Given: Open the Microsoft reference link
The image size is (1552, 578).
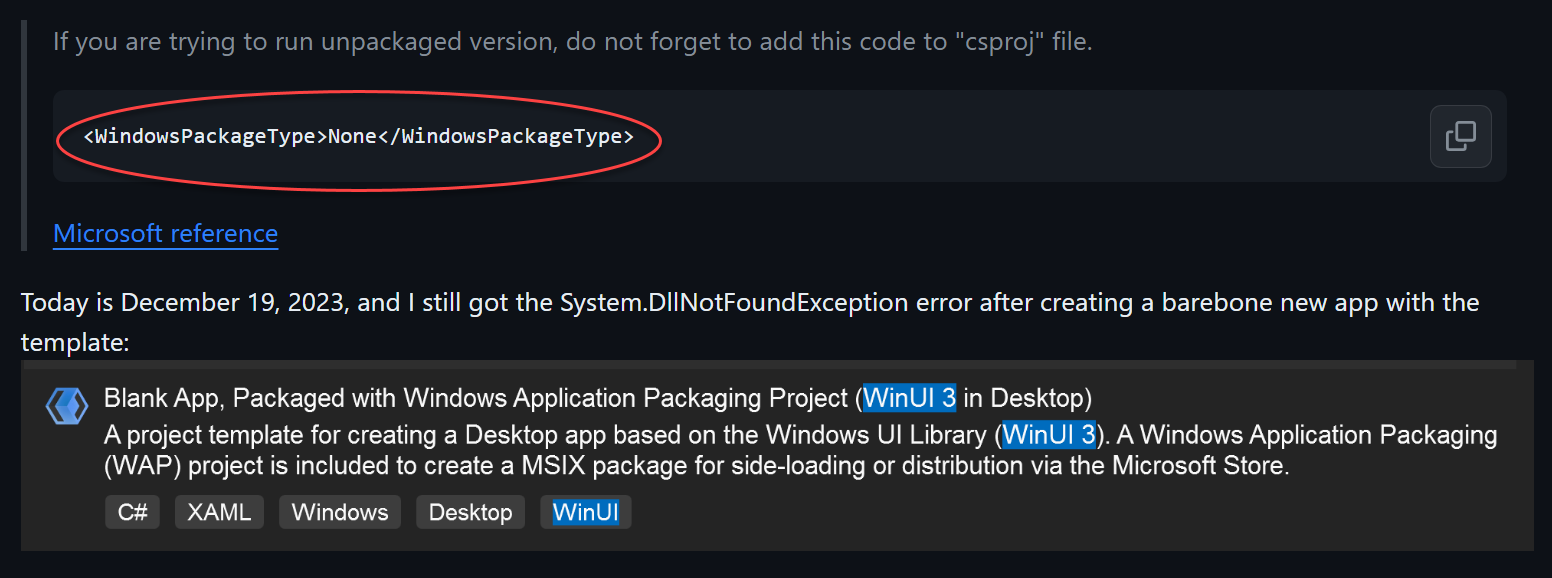Looking at the screenshot, I should coord(165,233).
